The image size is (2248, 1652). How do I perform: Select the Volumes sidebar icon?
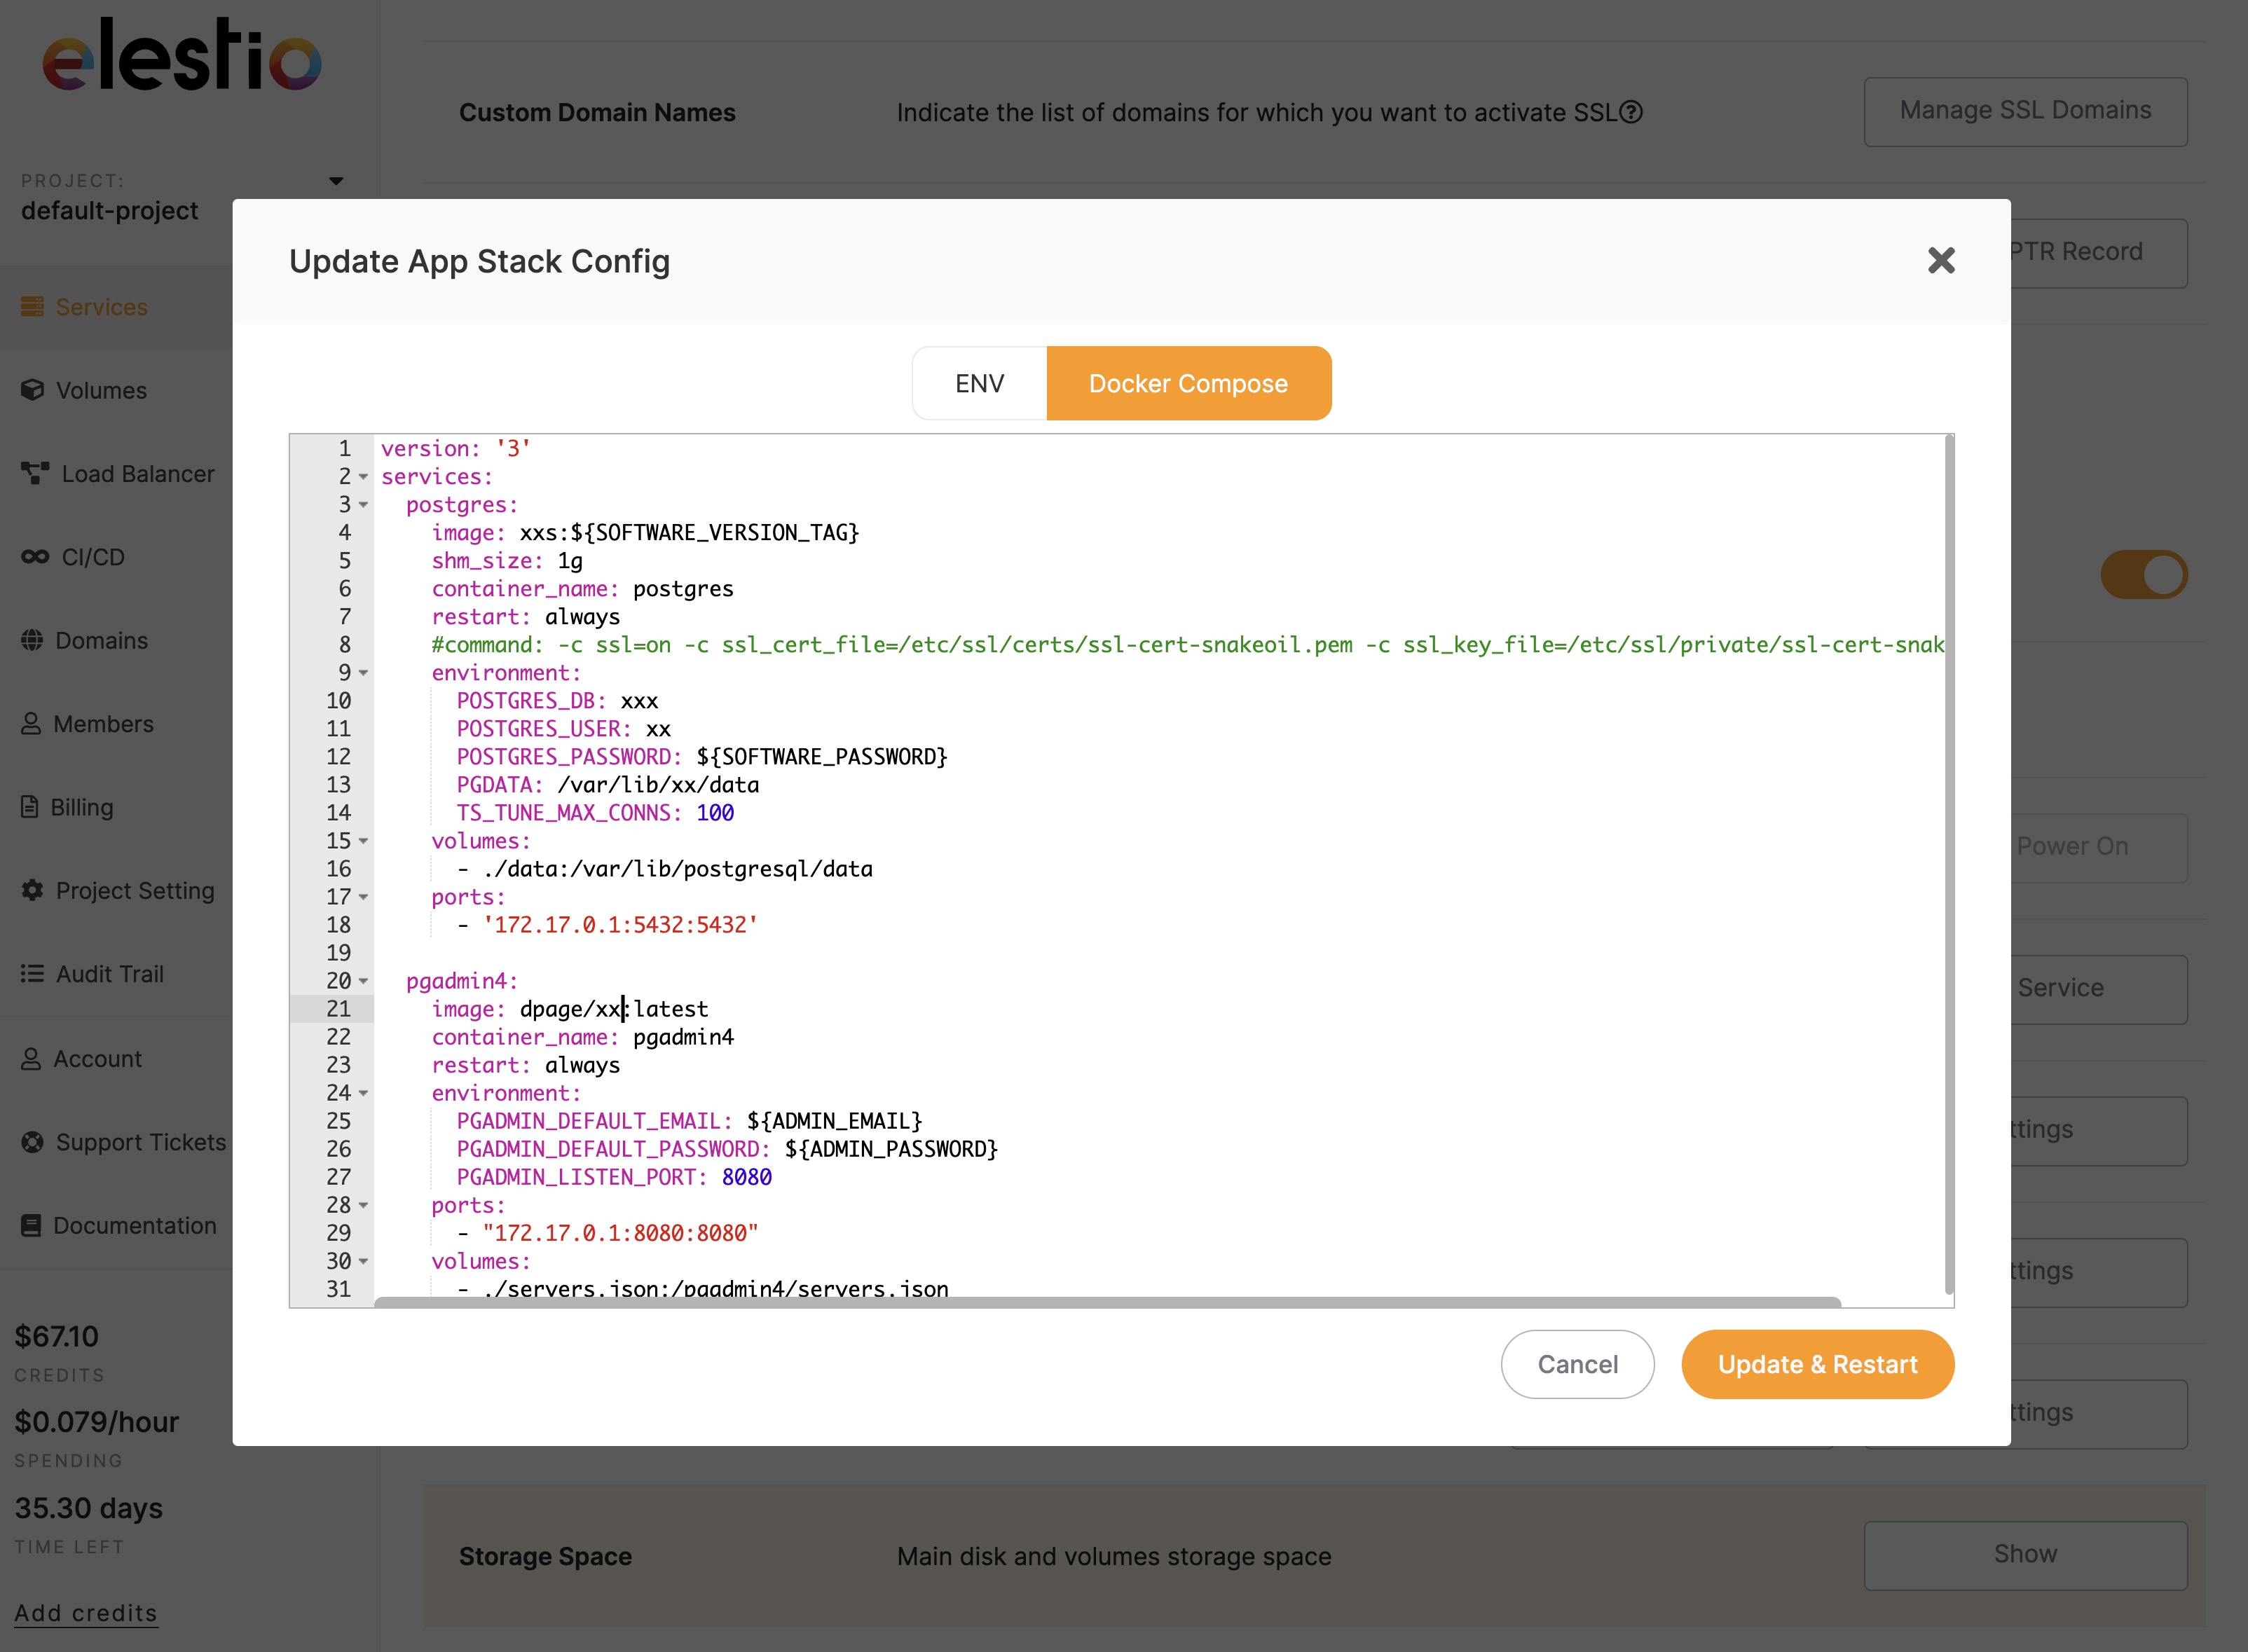click(33, 390)
